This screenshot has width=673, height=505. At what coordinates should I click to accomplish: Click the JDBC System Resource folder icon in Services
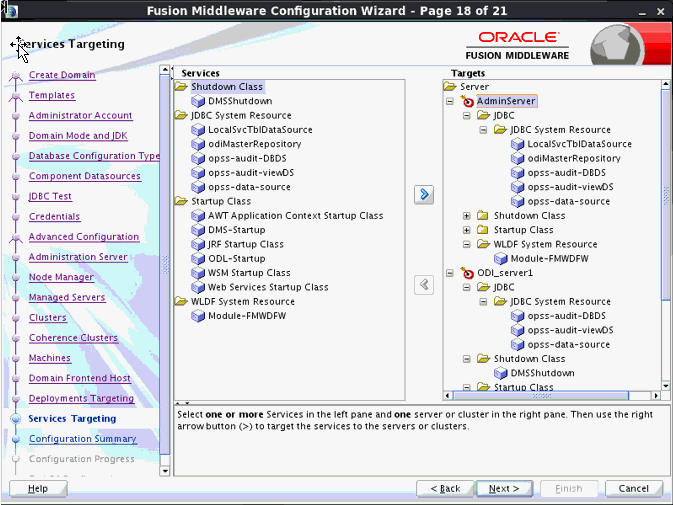click(181, 115)
